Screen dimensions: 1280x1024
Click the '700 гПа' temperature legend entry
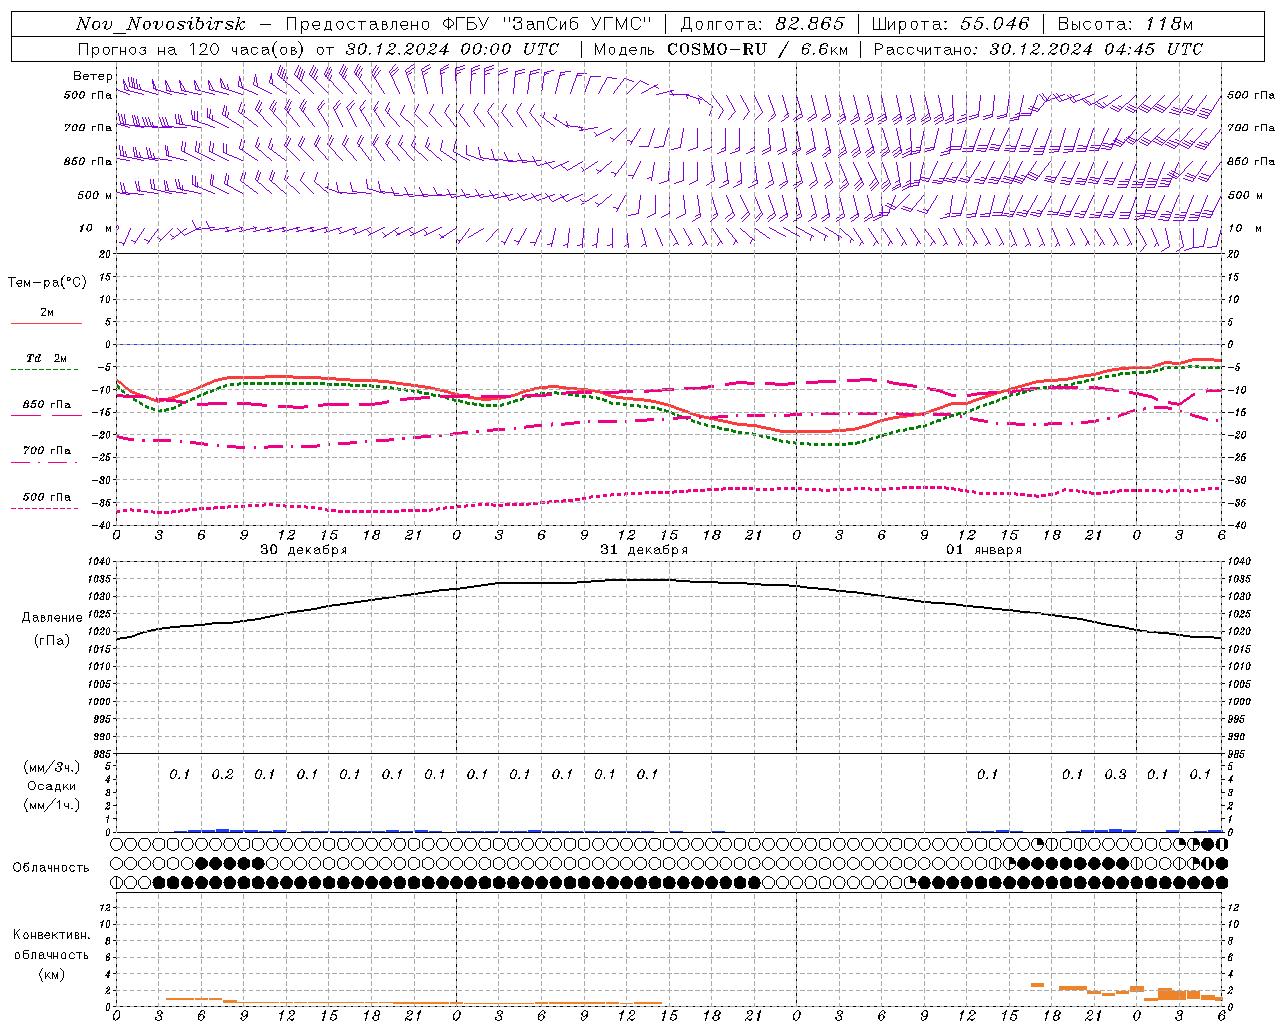pos(47,450)
